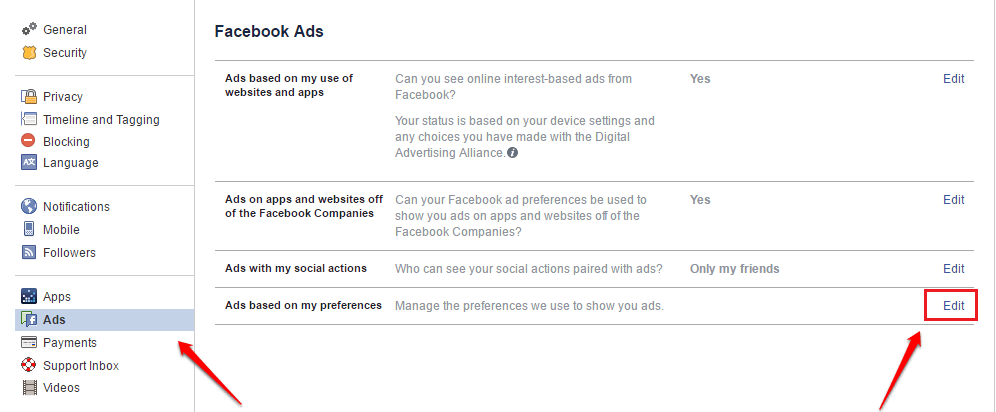Viewport: 996px width, 412px height.
Task: Click the Support Inbox lifebuoy icon
Action: (29, 365)
